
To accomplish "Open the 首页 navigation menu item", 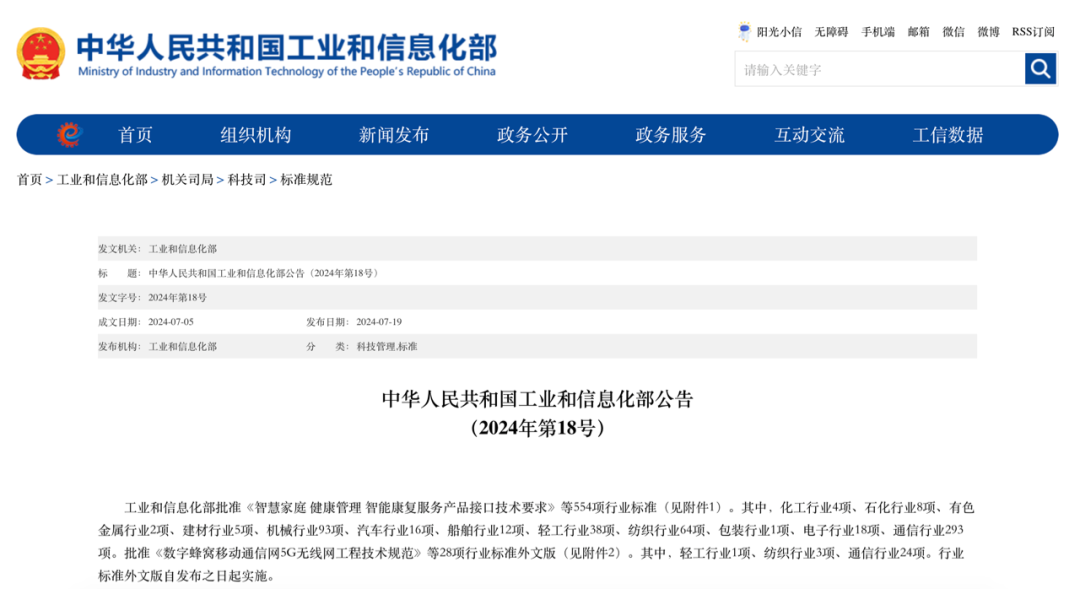I will pos(135,135).
